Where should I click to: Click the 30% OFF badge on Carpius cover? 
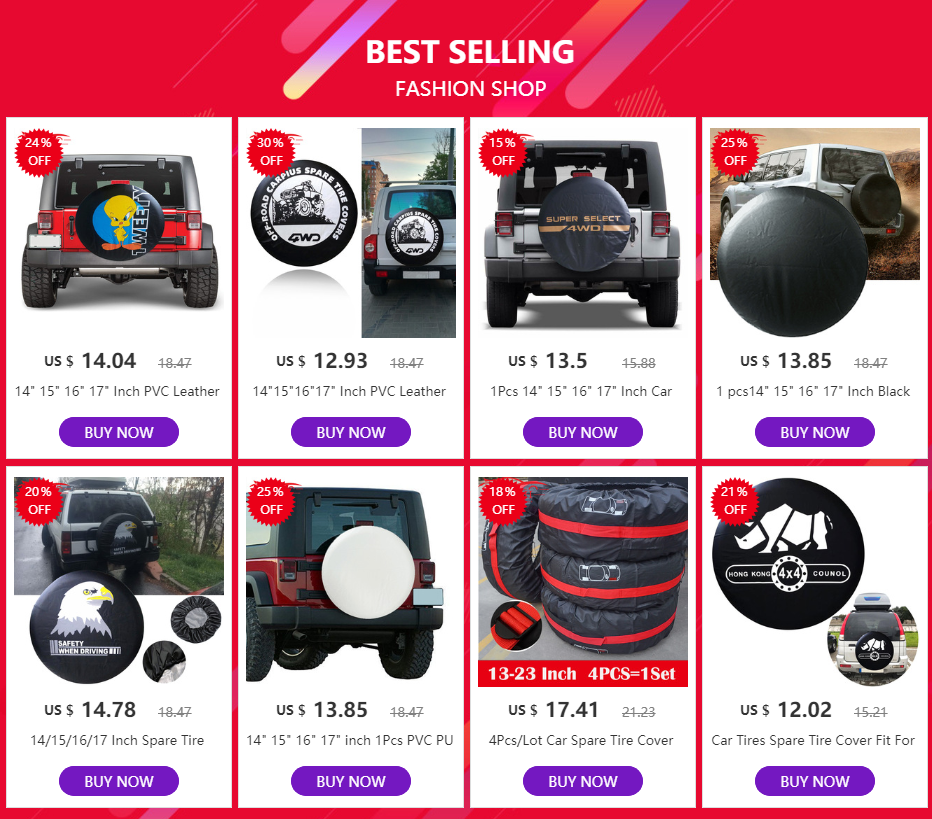pyautogui.click(x=271, y=152)
